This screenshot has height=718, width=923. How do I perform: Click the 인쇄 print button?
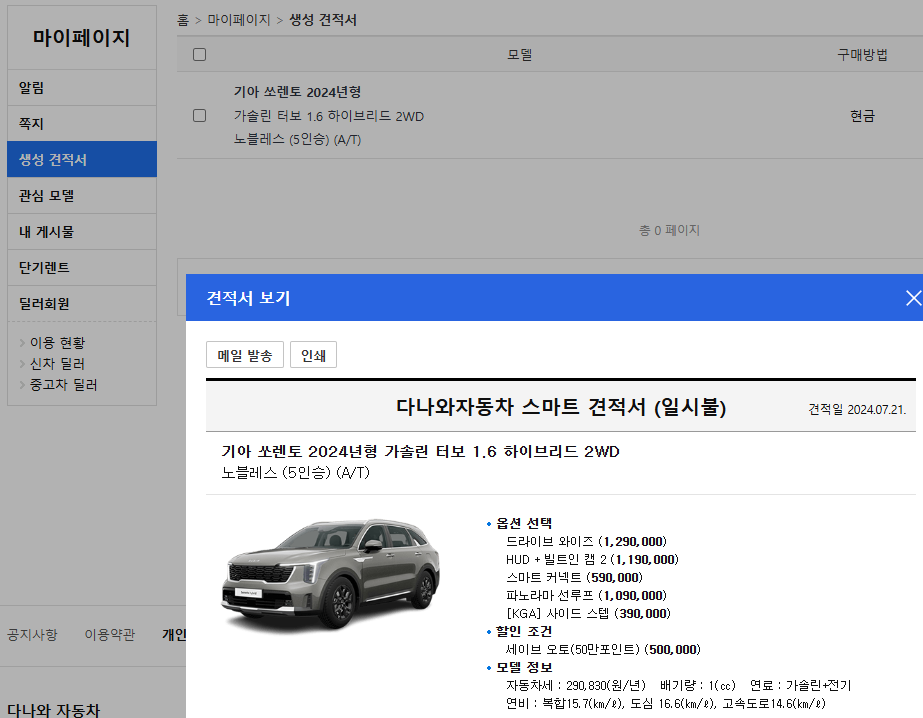[x=313, y=355]
